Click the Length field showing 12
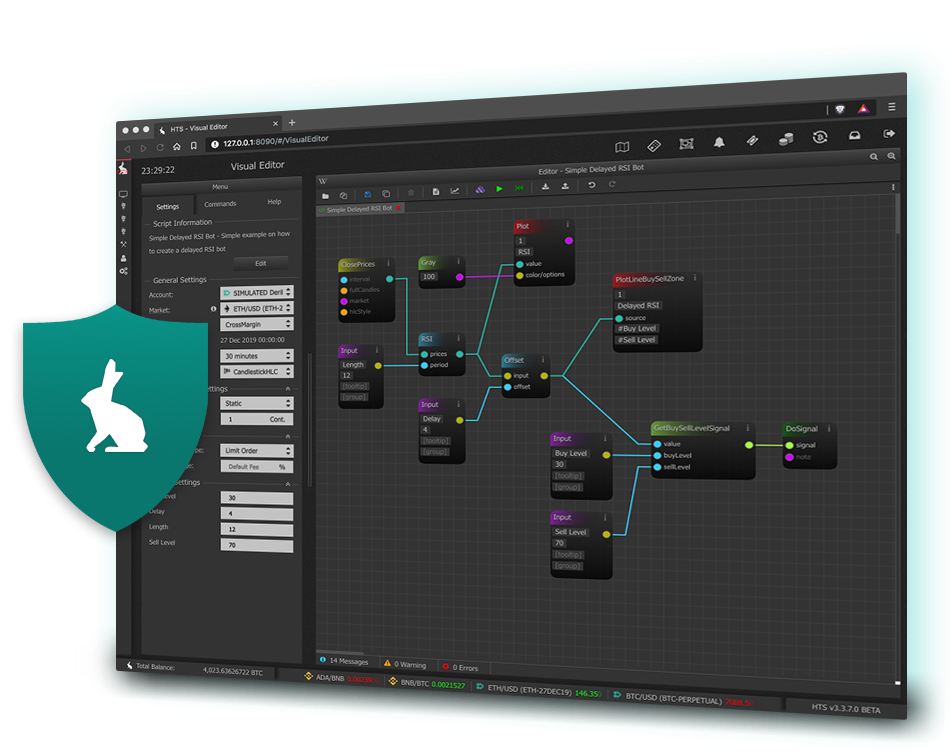Screen dimensions: 950x756 coord(257,529)
